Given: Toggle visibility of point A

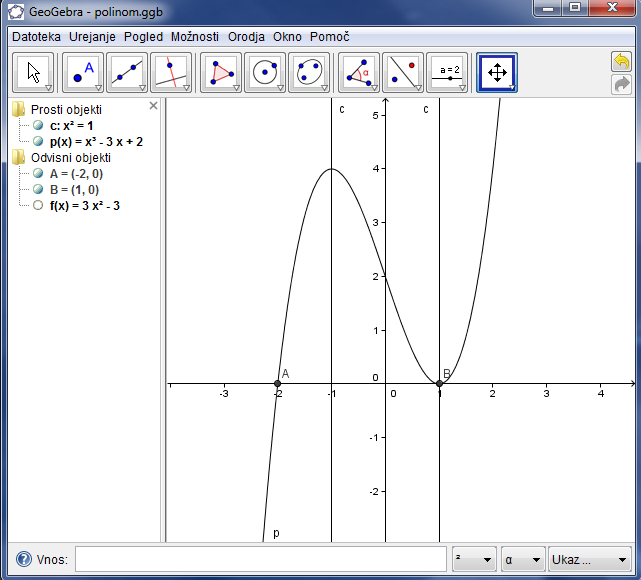Looking at the screenshot, I should (x=38, y=174).
